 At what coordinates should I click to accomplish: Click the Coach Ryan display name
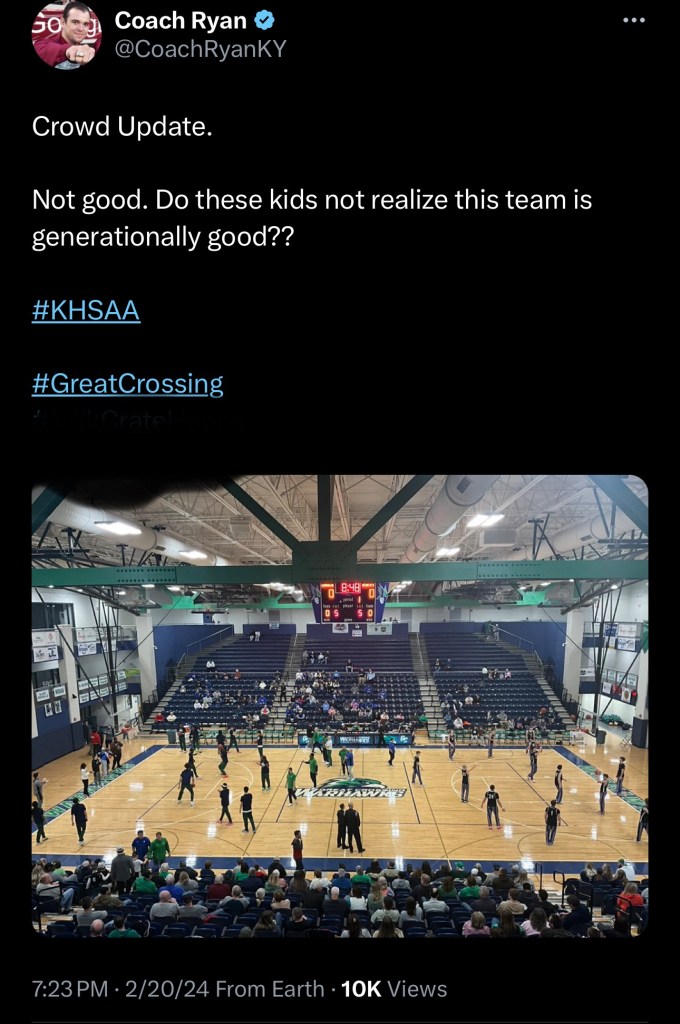point(181,20)
